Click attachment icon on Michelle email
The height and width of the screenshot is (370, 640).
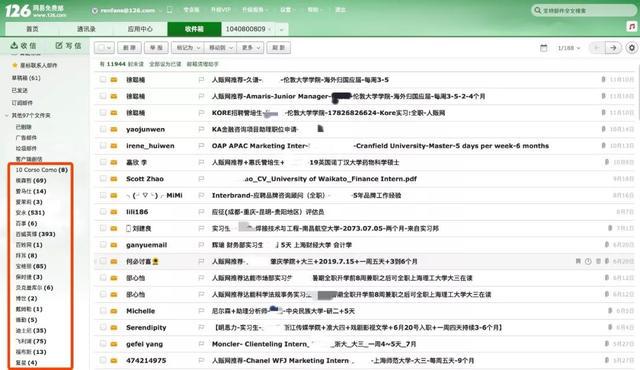(610, 310)
